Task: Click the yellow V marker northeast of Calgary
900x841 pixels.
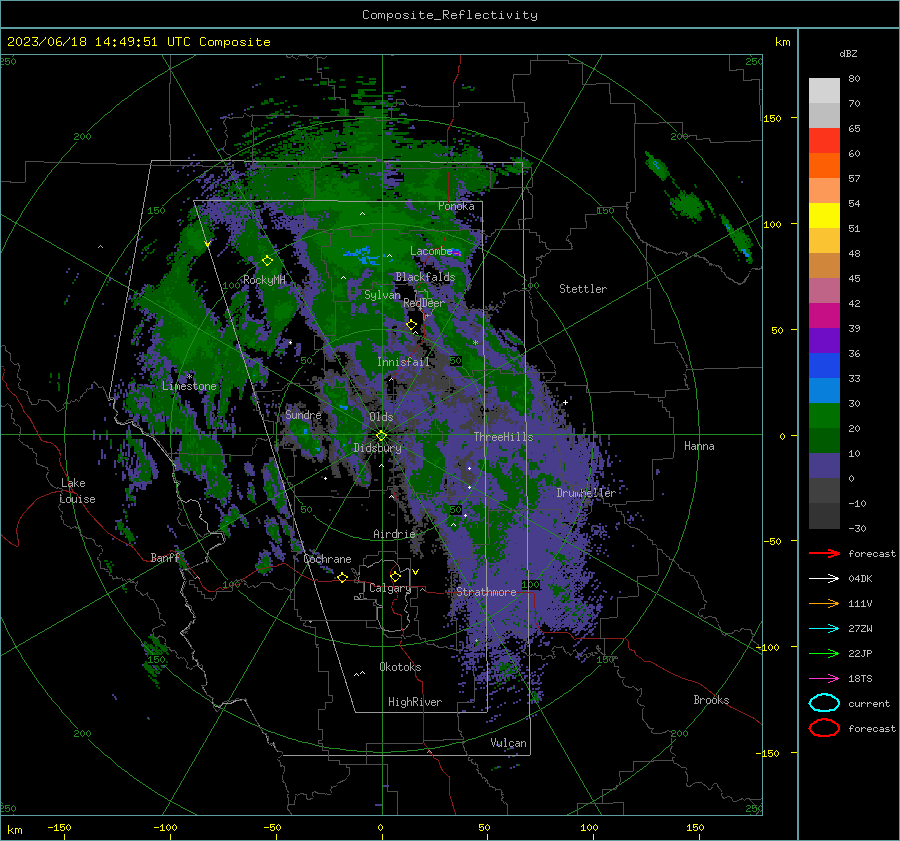Action: click(x=416, y=572)
